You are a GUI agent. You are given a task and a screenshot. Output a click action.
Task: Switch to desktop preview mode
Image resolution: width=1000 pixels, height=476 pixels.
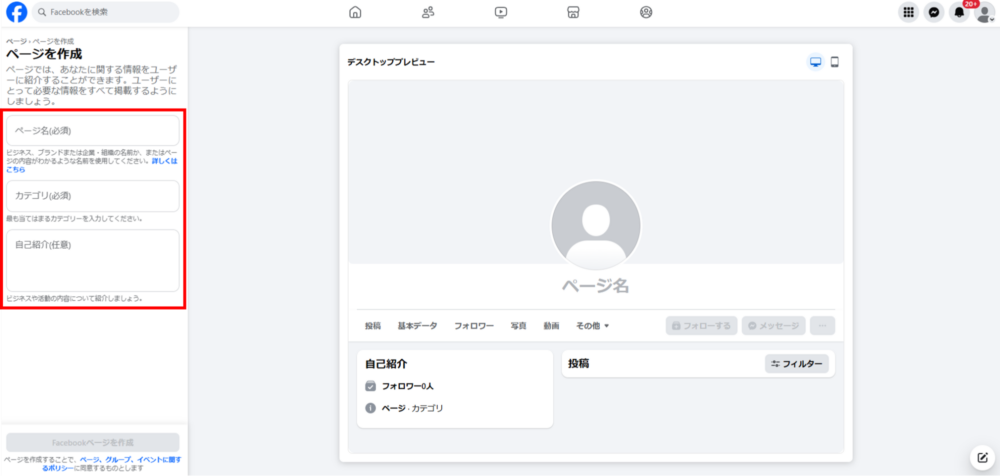[x=815, y=62]
